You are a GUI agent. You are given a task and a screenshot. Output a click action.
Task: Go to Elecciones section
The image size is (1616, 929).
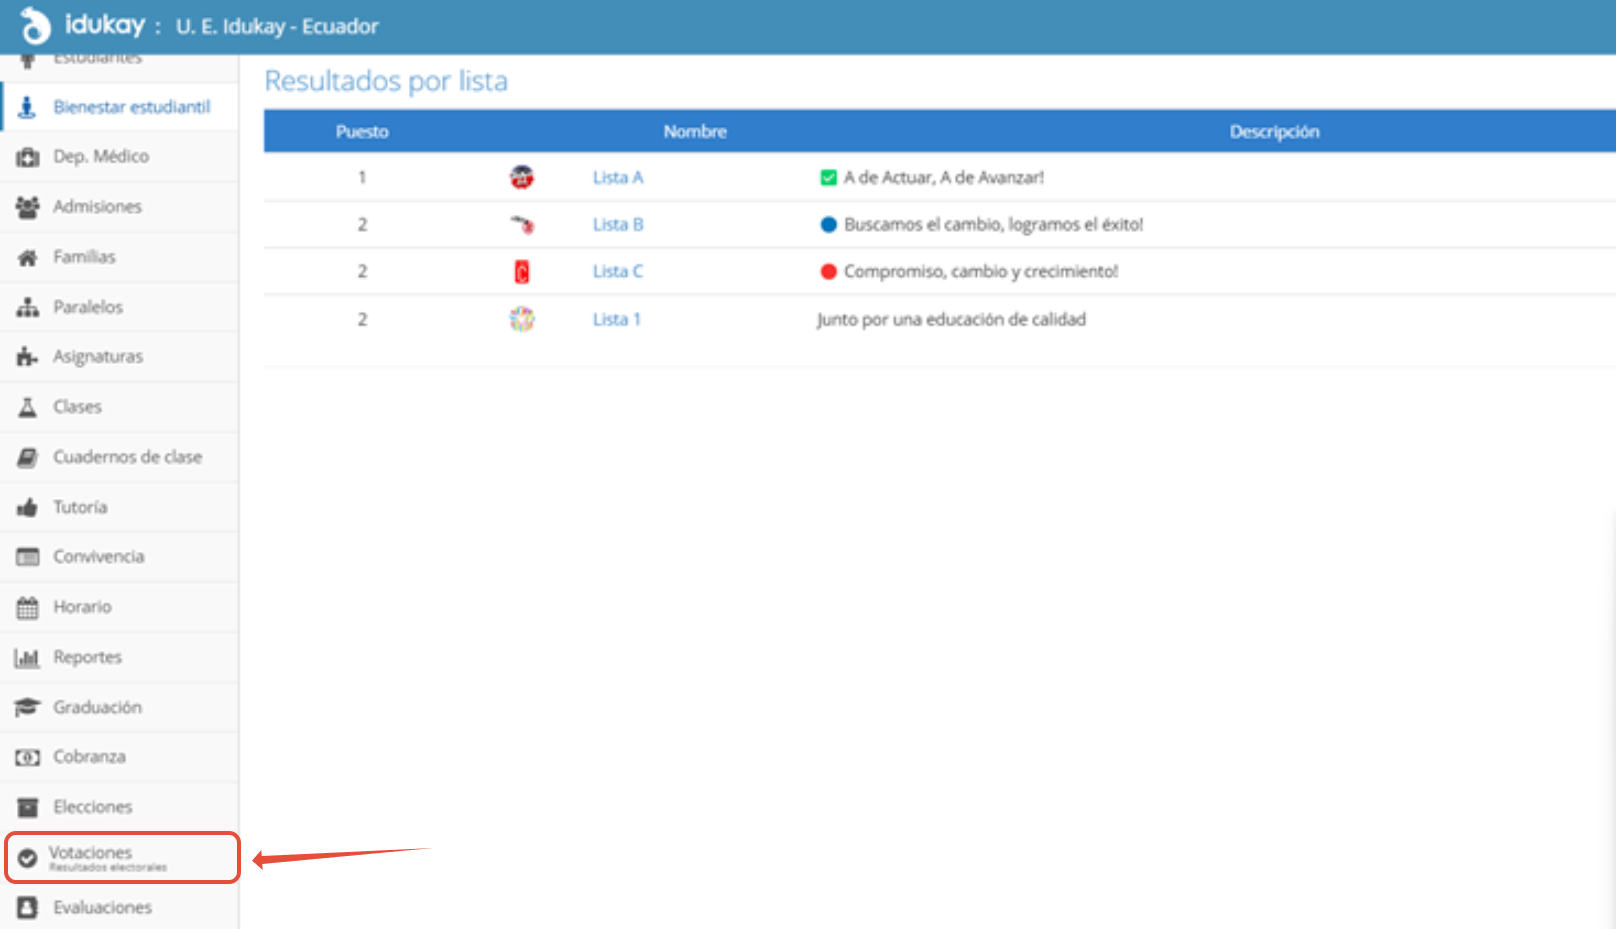[120, 807]
